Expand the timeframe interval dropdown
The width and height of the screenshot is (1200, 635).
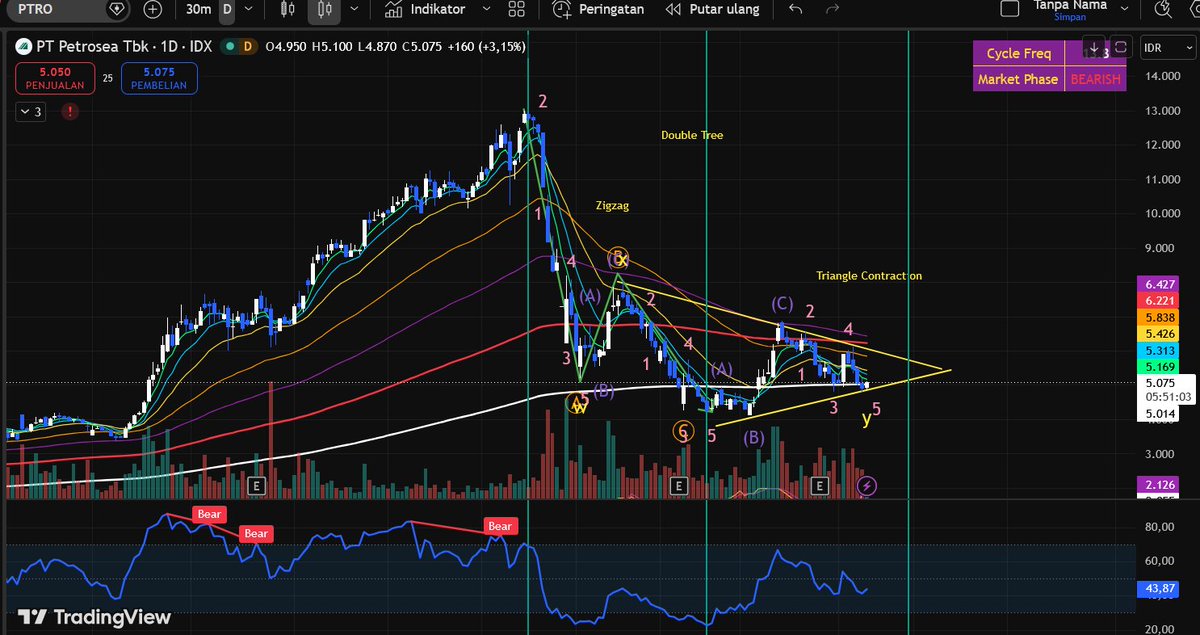250,9
